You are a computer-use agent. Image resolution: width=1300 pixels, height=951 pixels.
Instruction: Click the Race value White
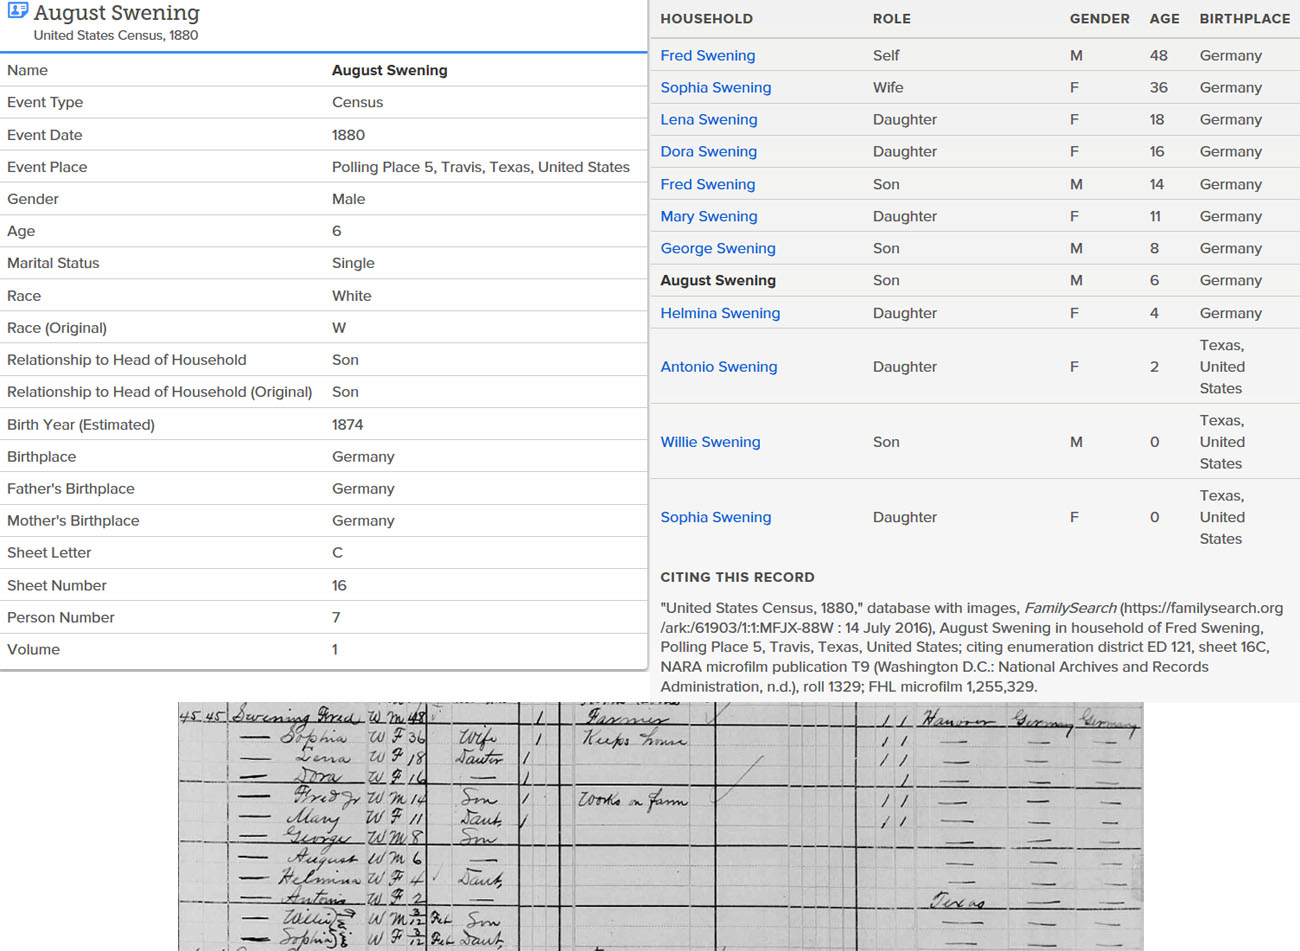351,296
